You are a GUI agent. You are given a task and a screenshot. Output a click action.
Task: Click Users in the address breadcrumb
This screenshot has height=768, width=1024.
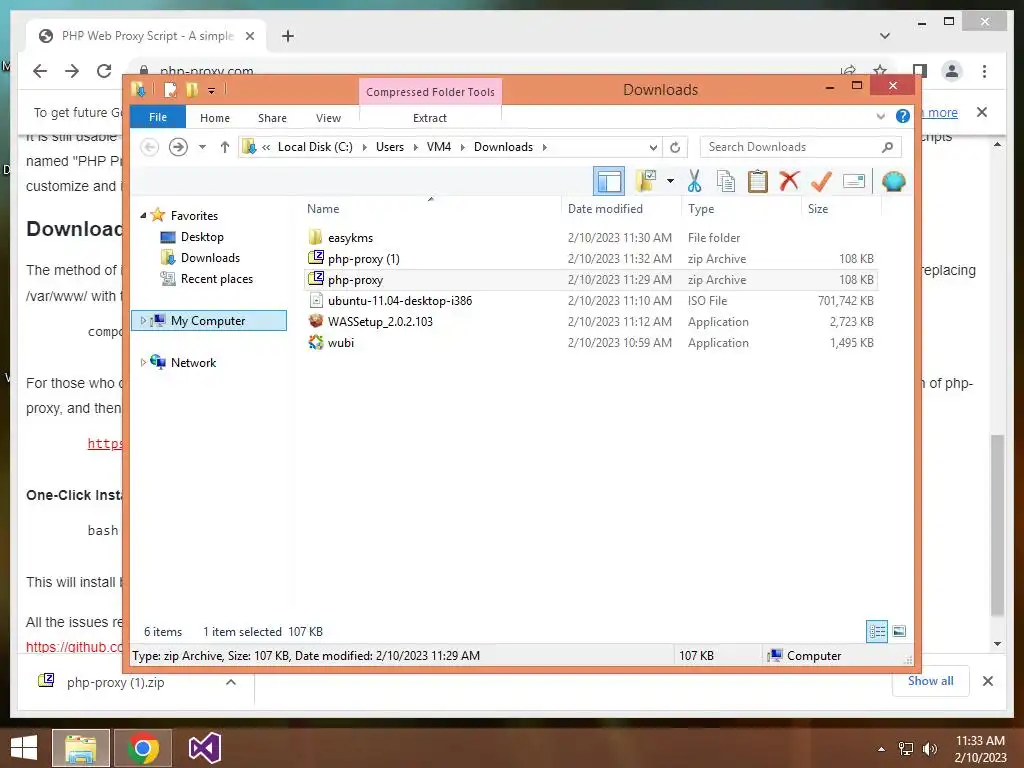[390, 147]
